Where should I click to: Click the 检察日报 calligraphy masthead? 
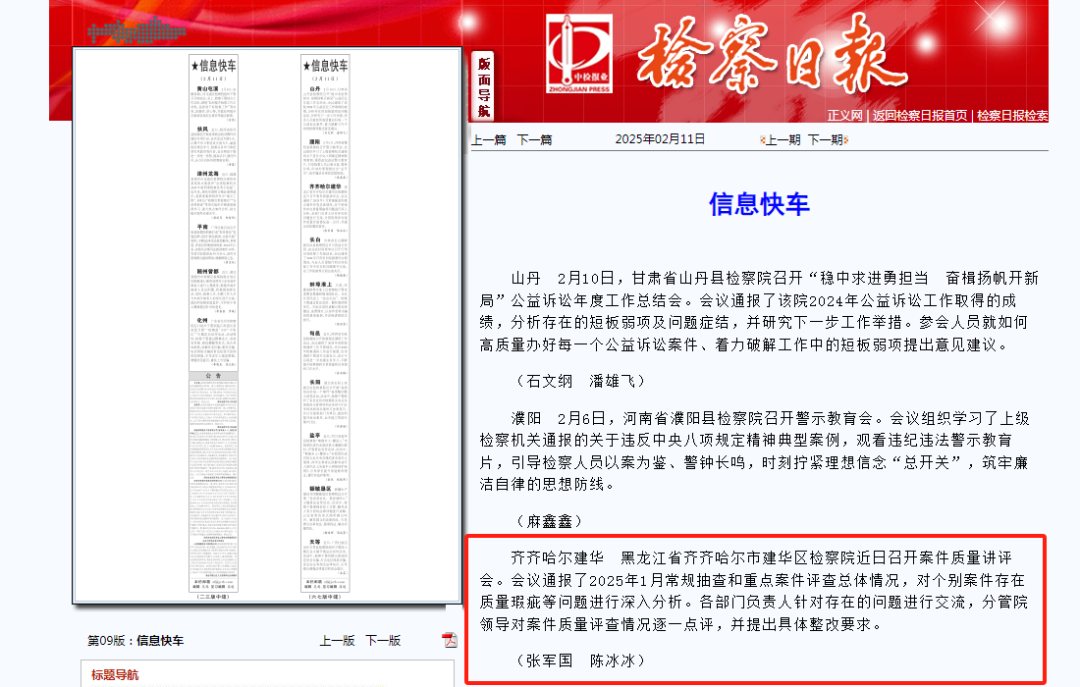click(x=771, y=55)
